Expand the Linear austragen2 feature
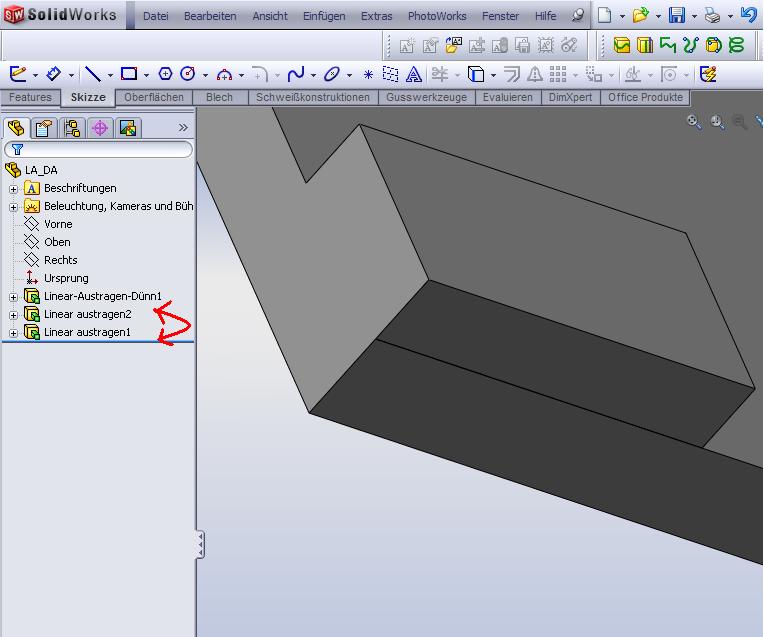Image resolution: width=764 pixels, height=637 pixels. tap(13, 314)
